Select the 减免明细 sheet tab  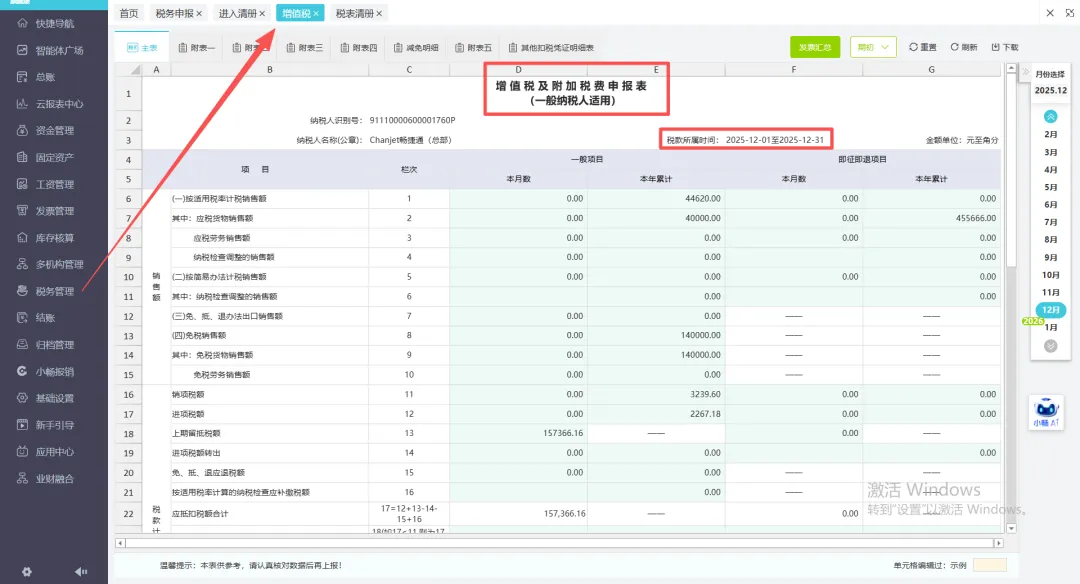coord(416,48)
